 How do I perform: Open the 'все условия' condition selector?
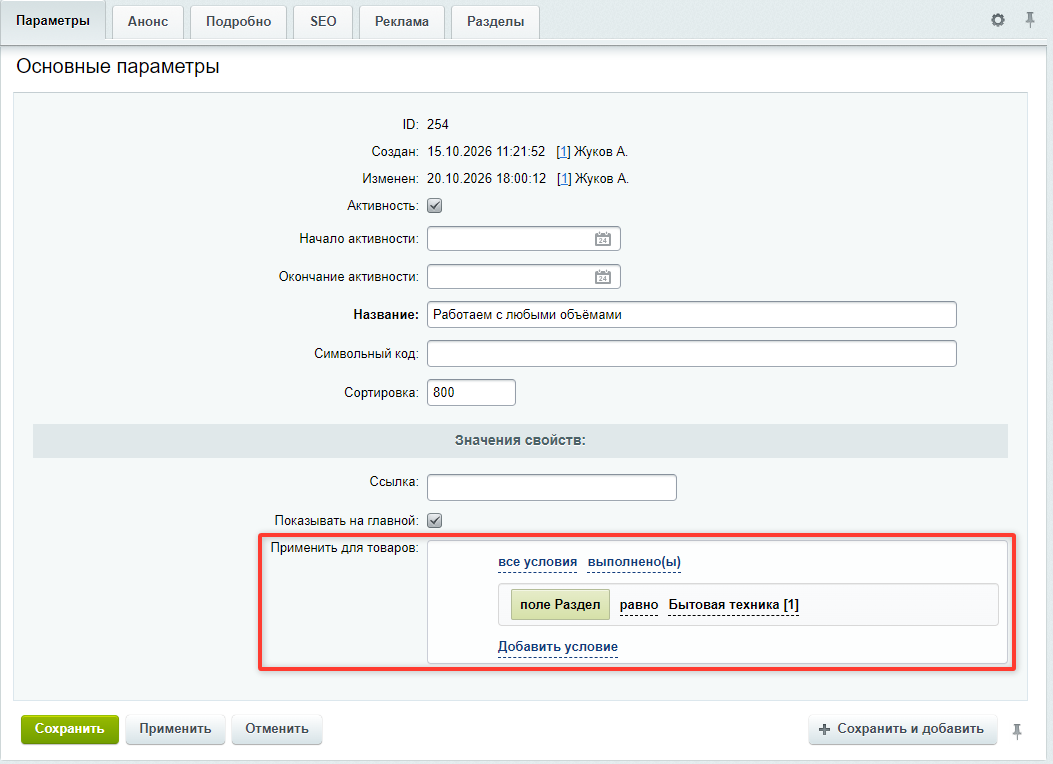pos(537,563)
